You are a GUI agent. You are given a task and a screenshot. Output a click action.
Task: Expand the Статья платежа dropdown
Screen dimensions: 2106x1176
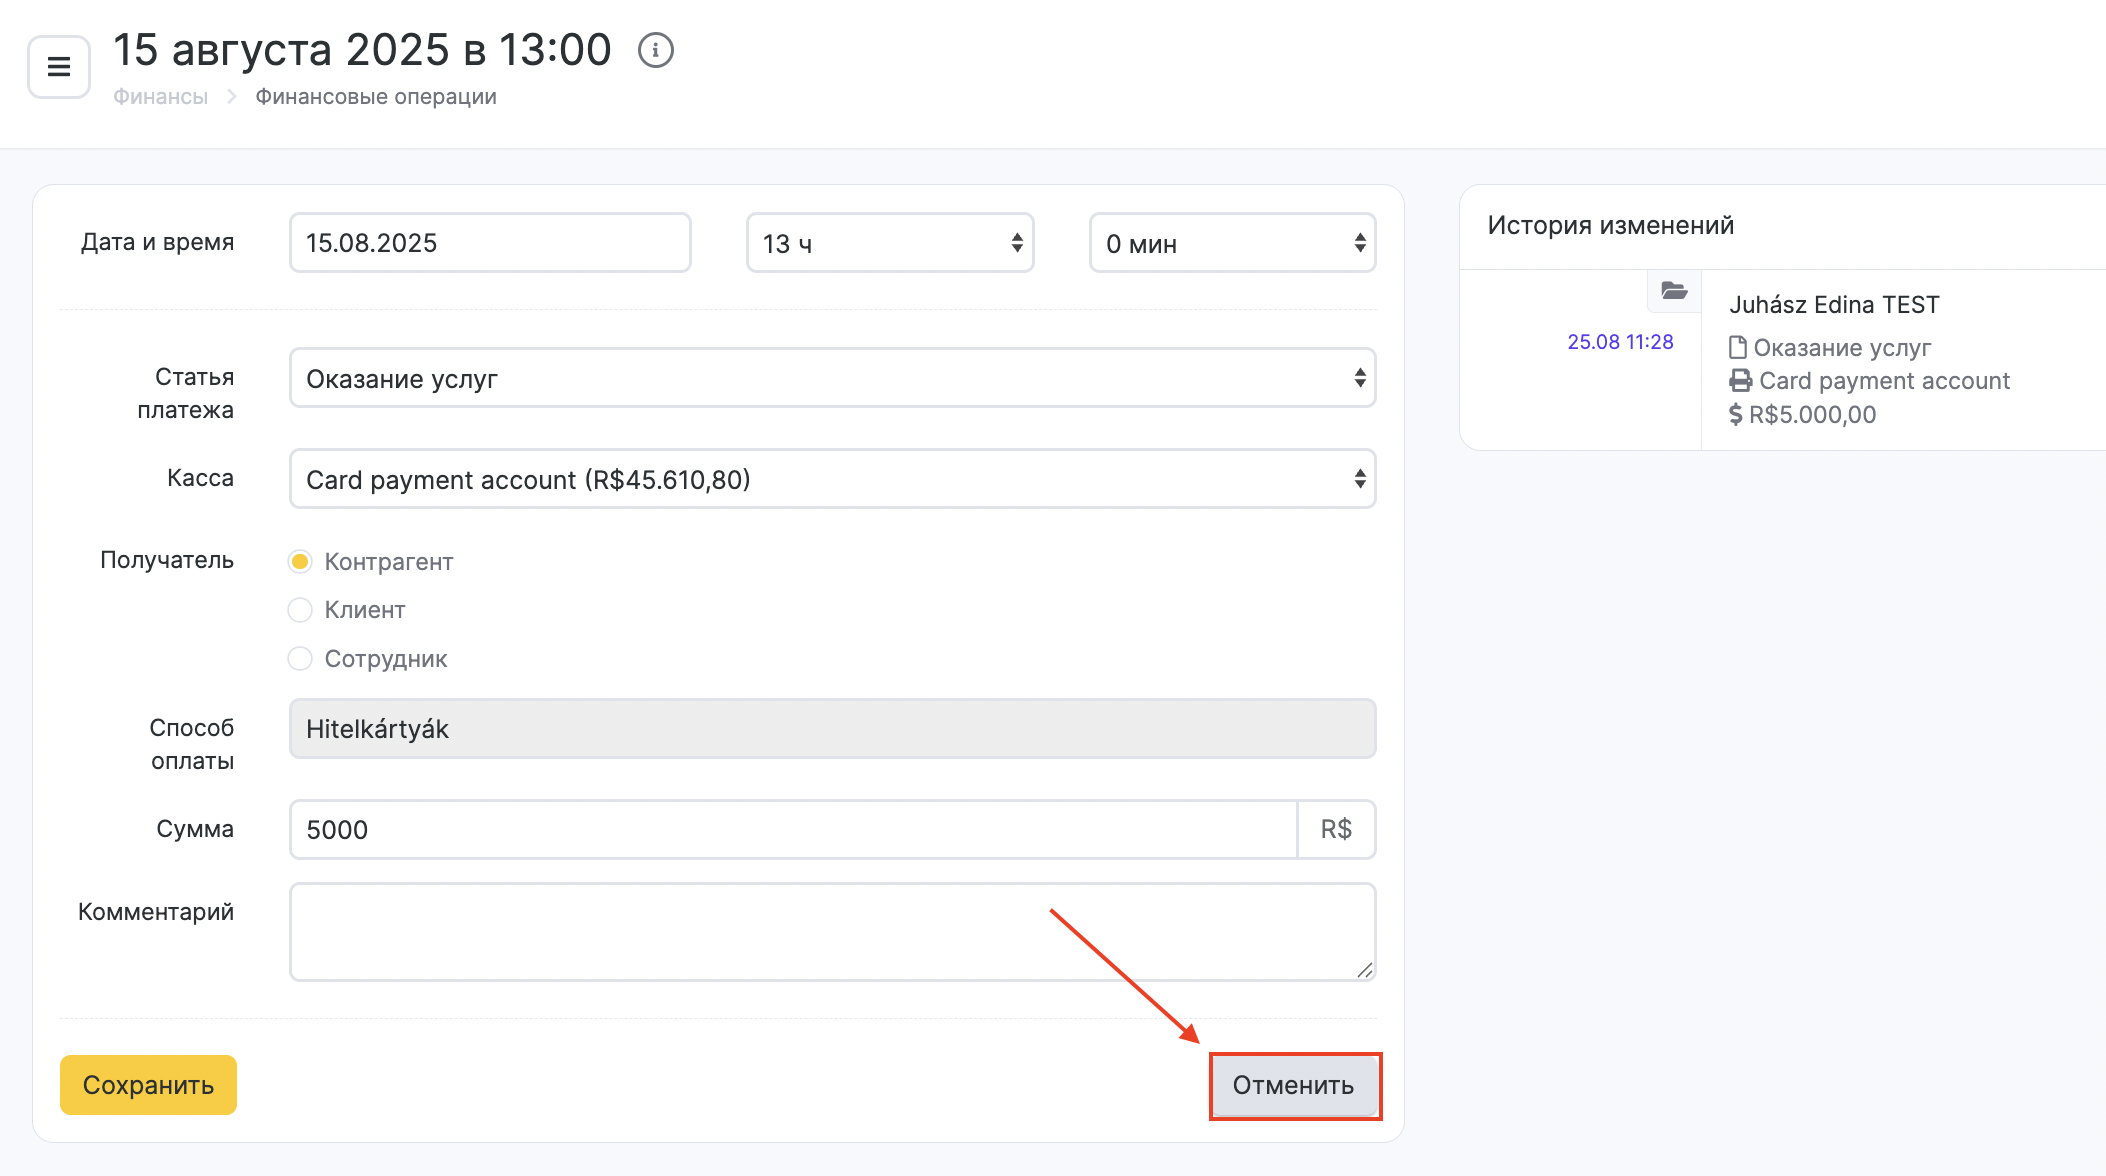pos(832,378)
